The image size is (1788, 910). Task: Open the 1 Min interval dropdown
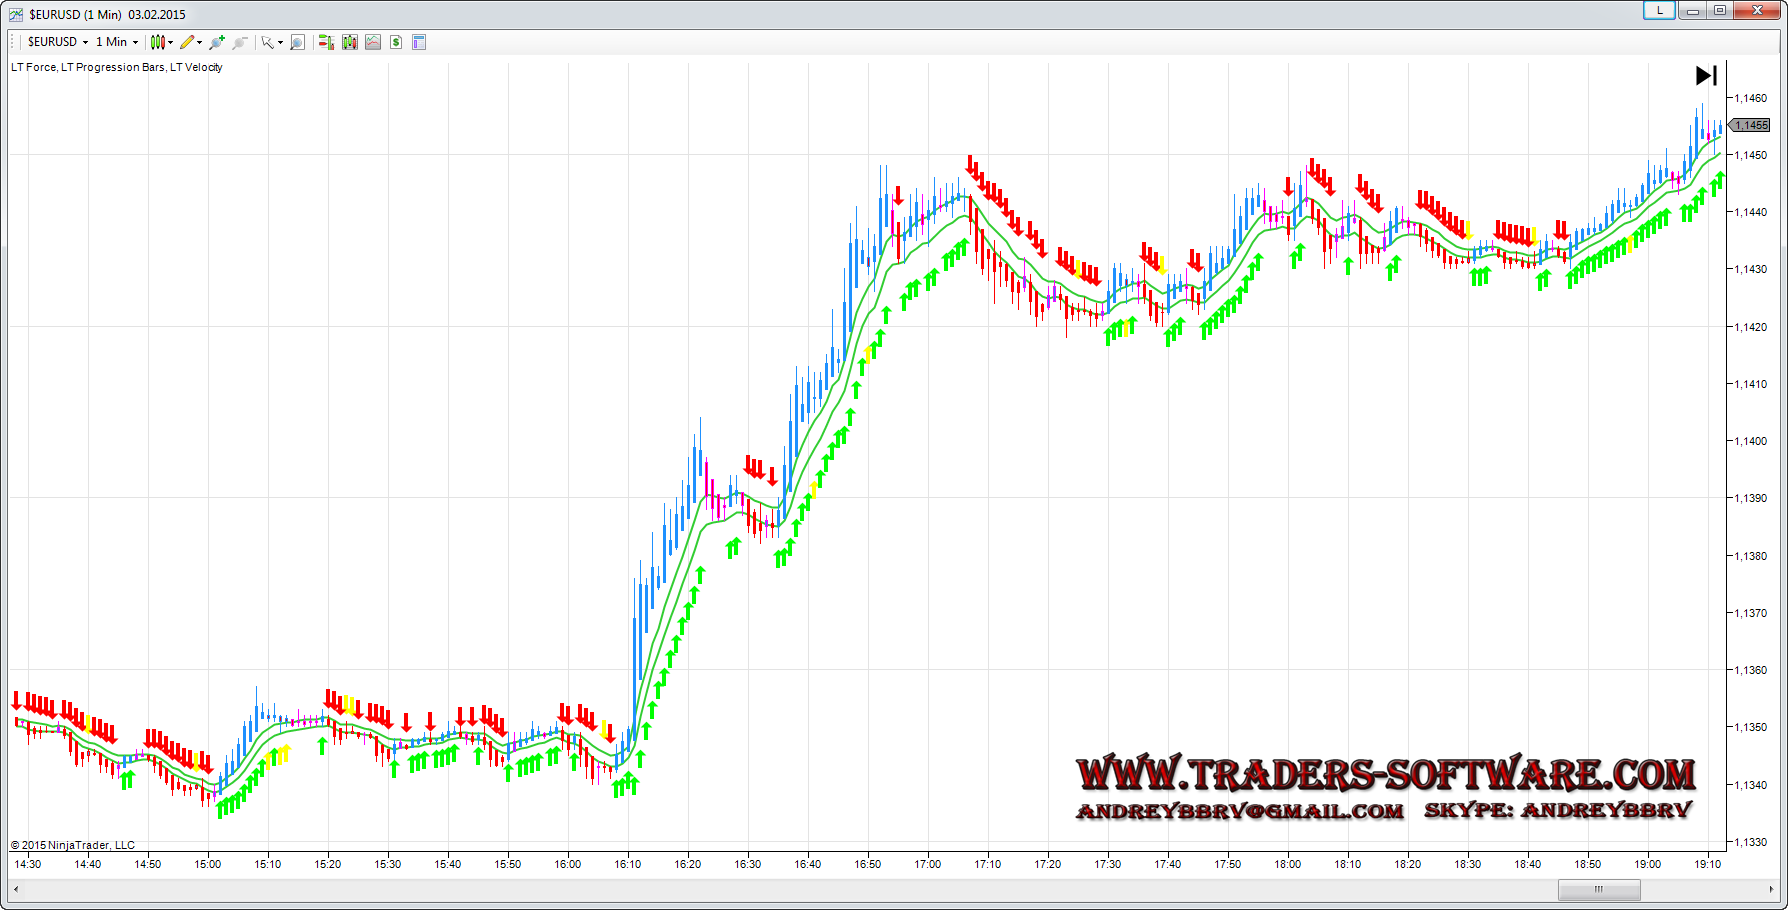116,42
